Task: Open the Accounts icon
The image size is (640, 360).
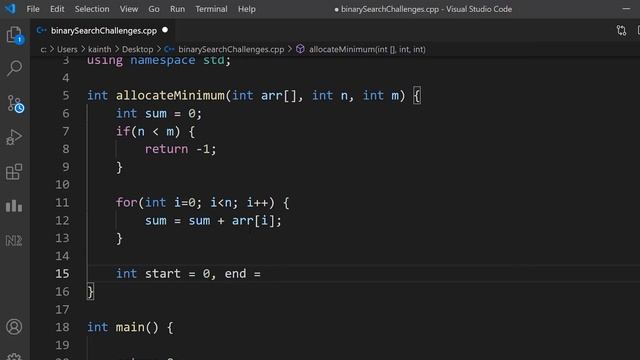Action: coord(14,327)
